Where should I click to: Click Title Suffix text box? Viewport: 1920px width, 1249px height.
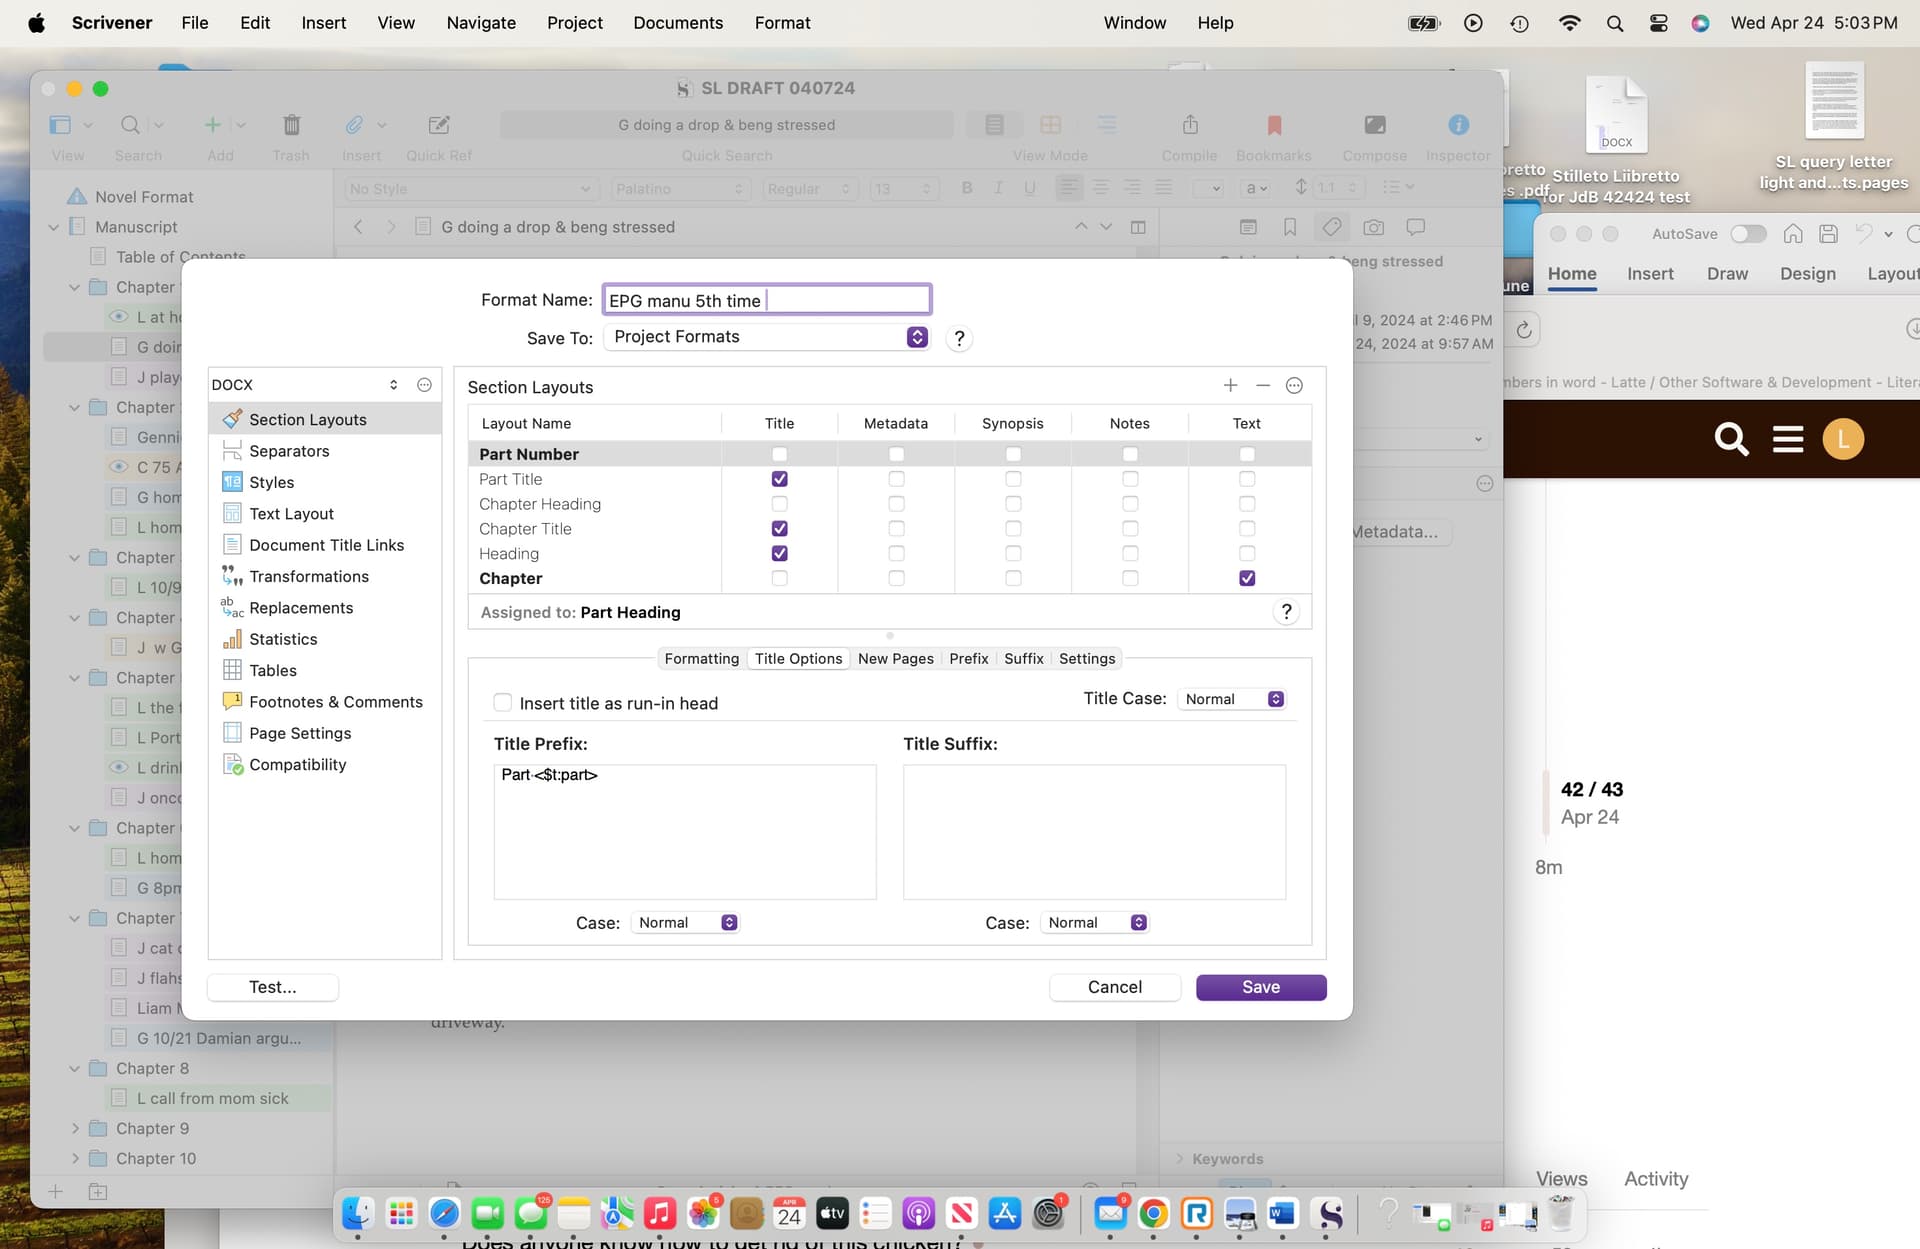click(1094, 832)
